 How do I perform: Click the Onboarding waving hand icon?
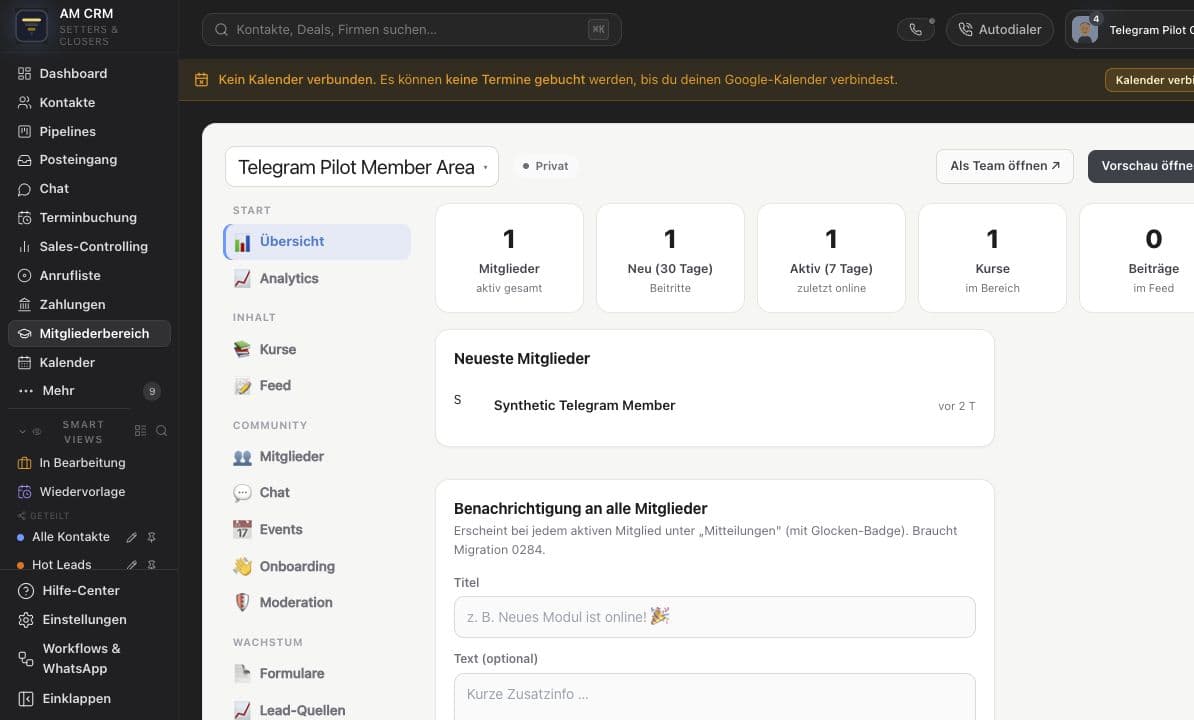(242, 566)
